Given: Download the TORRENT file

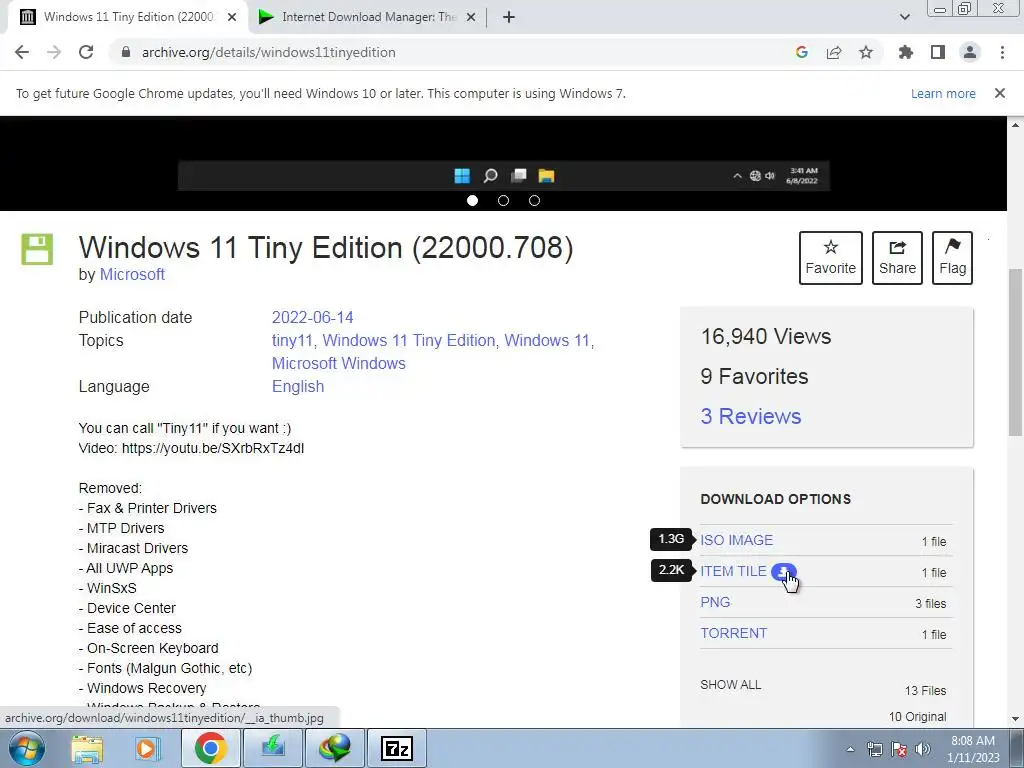Looking at the screenshot, I should coord(733,633).
